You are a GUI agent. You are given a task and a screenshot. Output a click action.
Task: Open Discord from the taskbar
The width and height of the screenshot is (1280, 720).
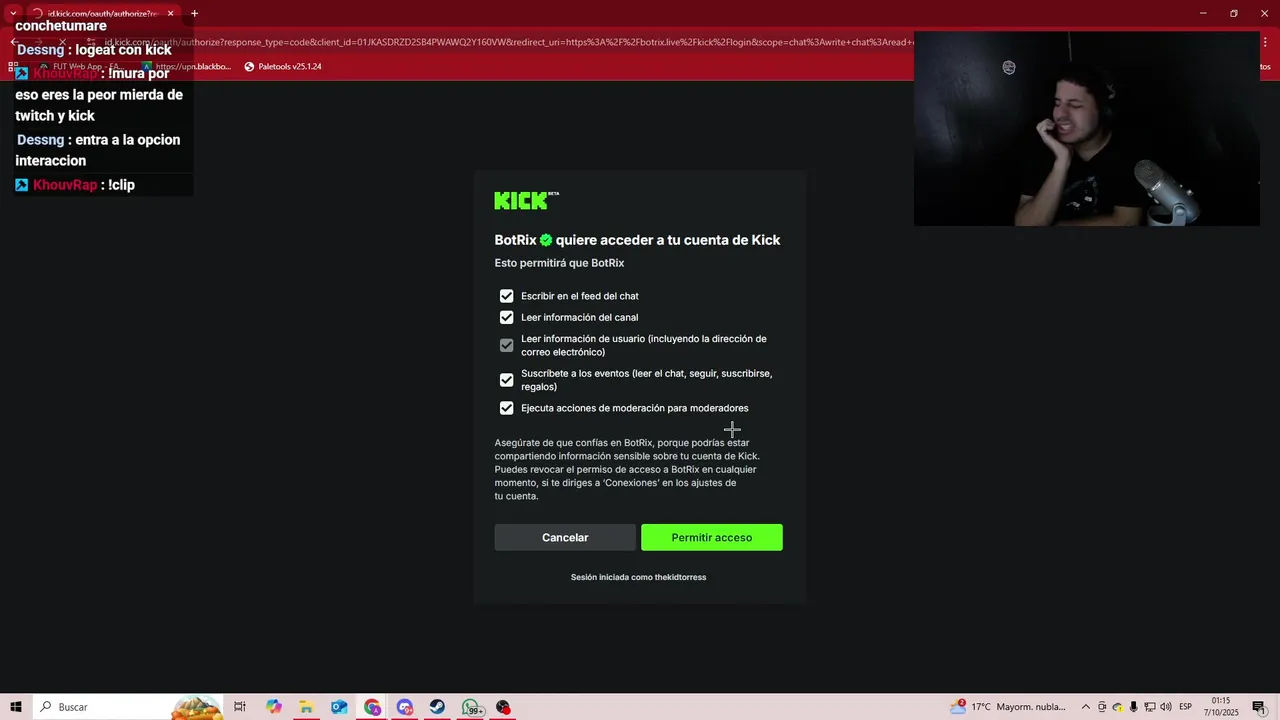(404, 707)
